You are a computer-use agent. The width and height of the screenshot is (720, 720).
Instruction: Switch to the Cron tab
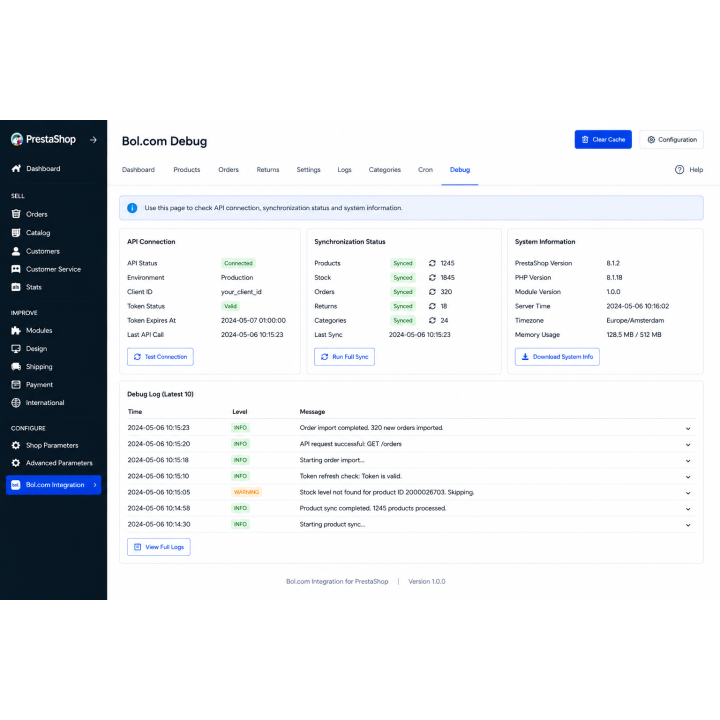pyautogui.click(x=425, y=169)
